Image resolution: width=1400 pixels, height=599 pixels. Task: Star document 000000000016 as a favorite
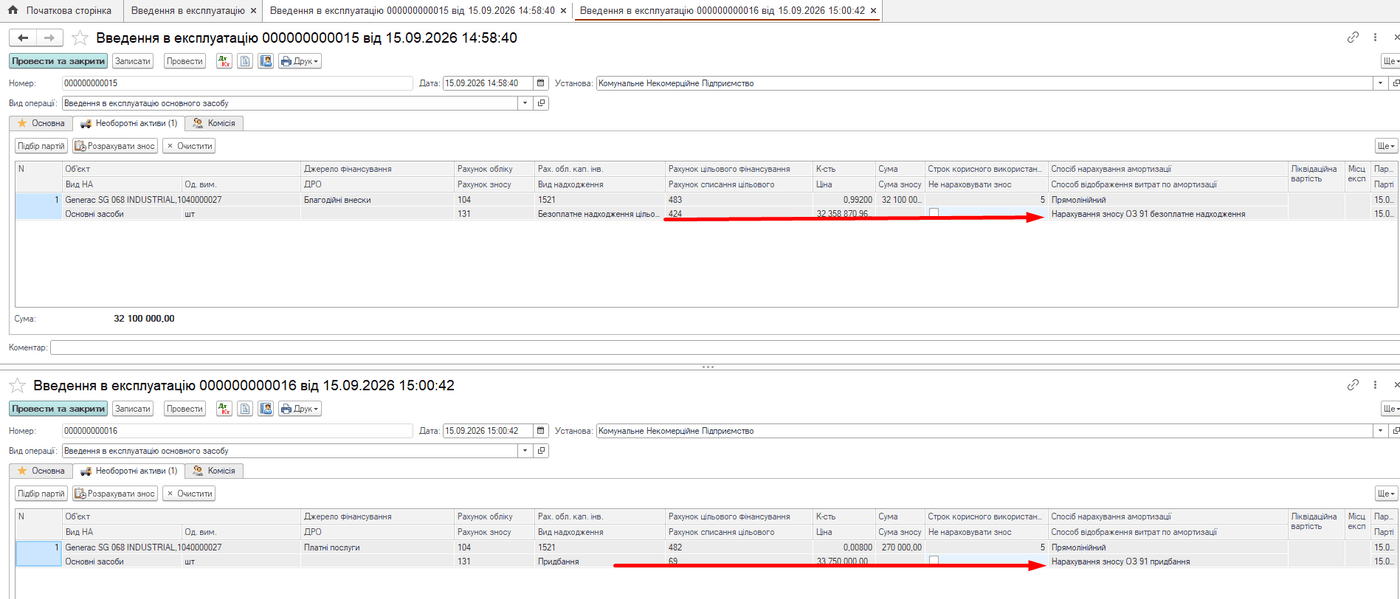(18, 385)
